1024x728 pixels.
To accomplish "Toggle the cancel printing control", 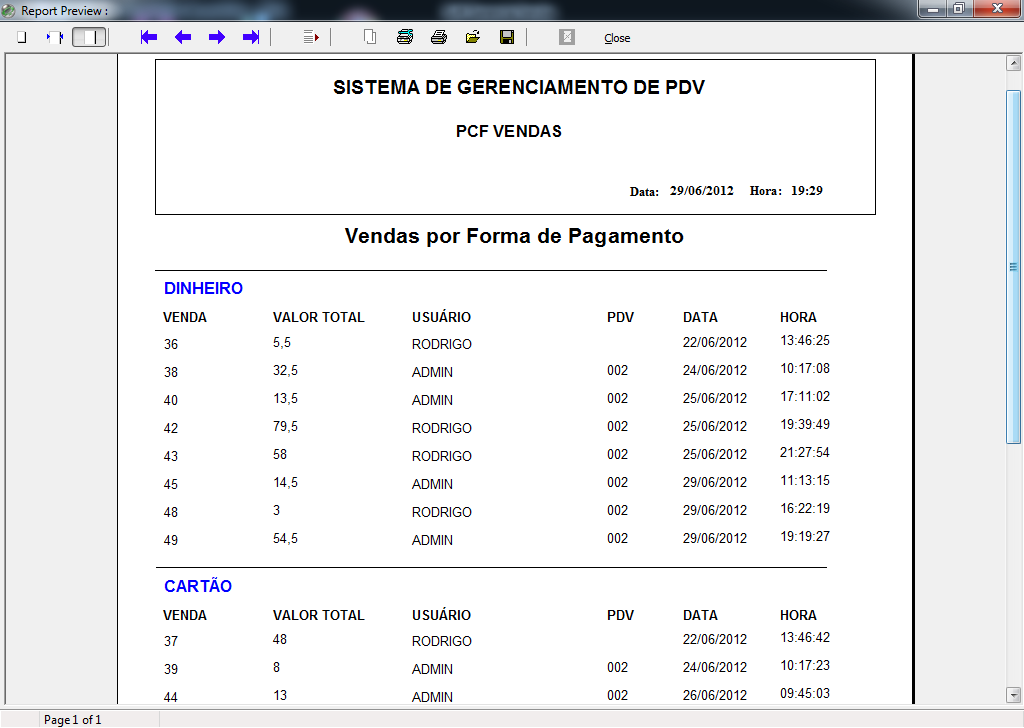I will tap(566, 36).
